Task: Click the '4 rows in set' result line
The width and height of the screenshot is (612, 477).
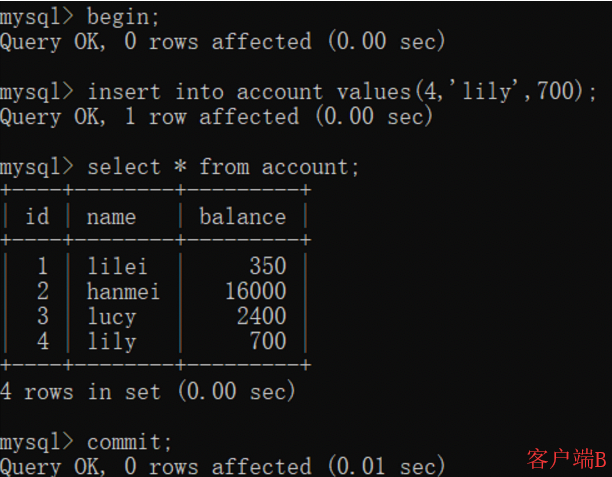Action: coord(147,392)
